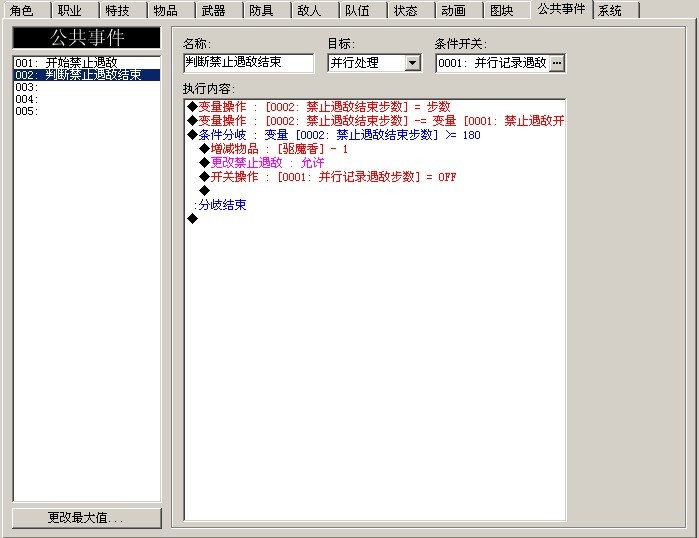The height and width of the screenshot is (538, 699).
Task: Go to the 特技 tab
Action: (x=122, y=10)
